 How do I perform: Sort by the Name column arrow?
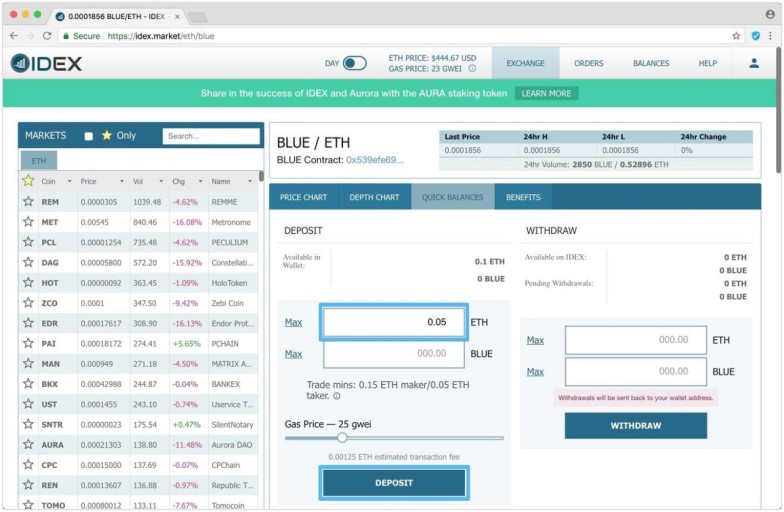coord(250,181)
